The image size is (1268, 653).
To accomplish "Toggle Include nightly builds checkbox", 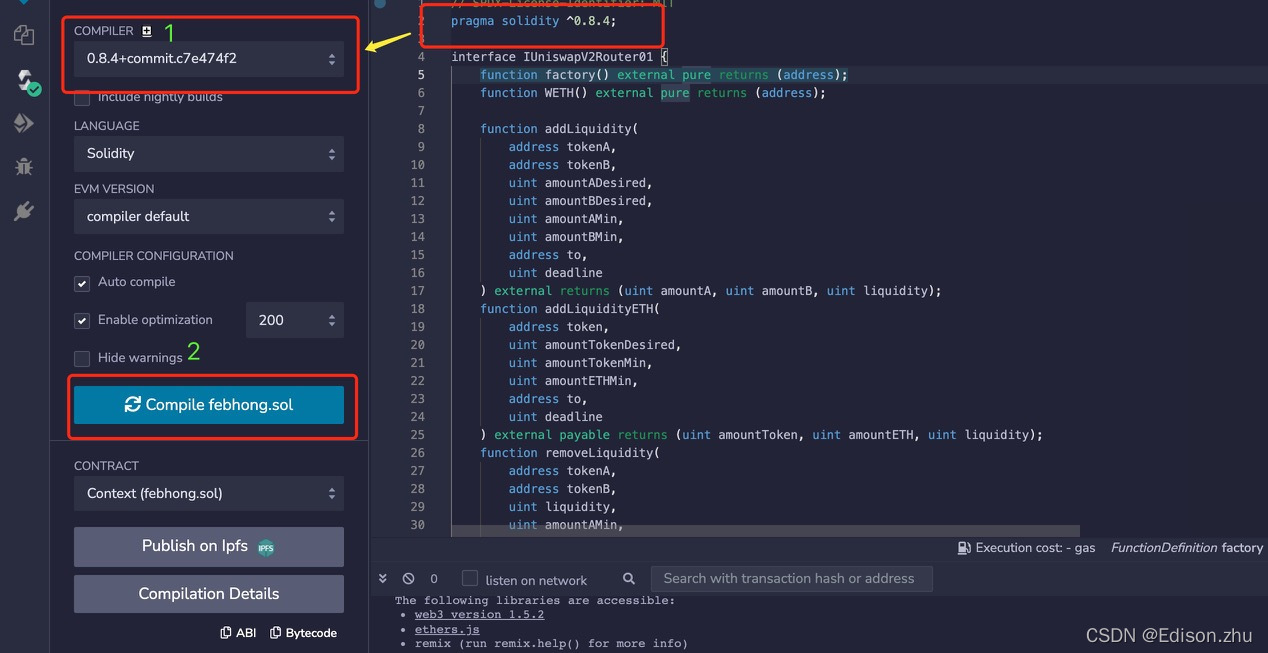I will (82, 98).
